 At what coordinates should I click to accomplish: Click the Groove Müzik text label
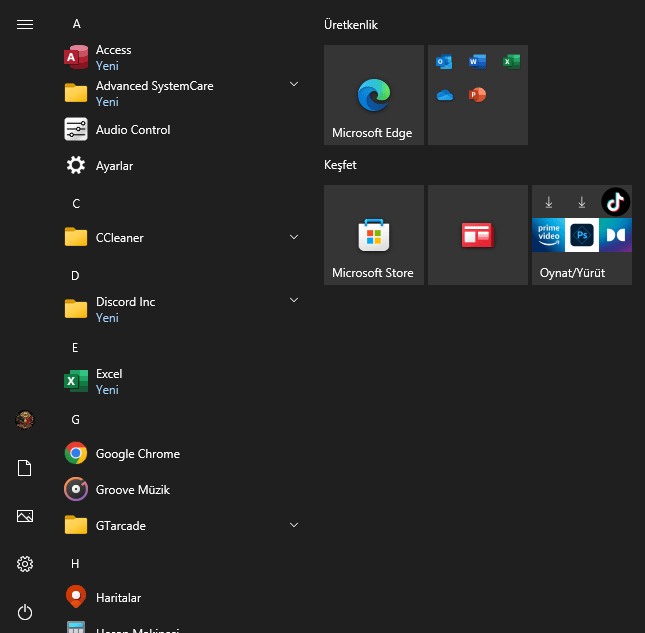click(132, 489)
